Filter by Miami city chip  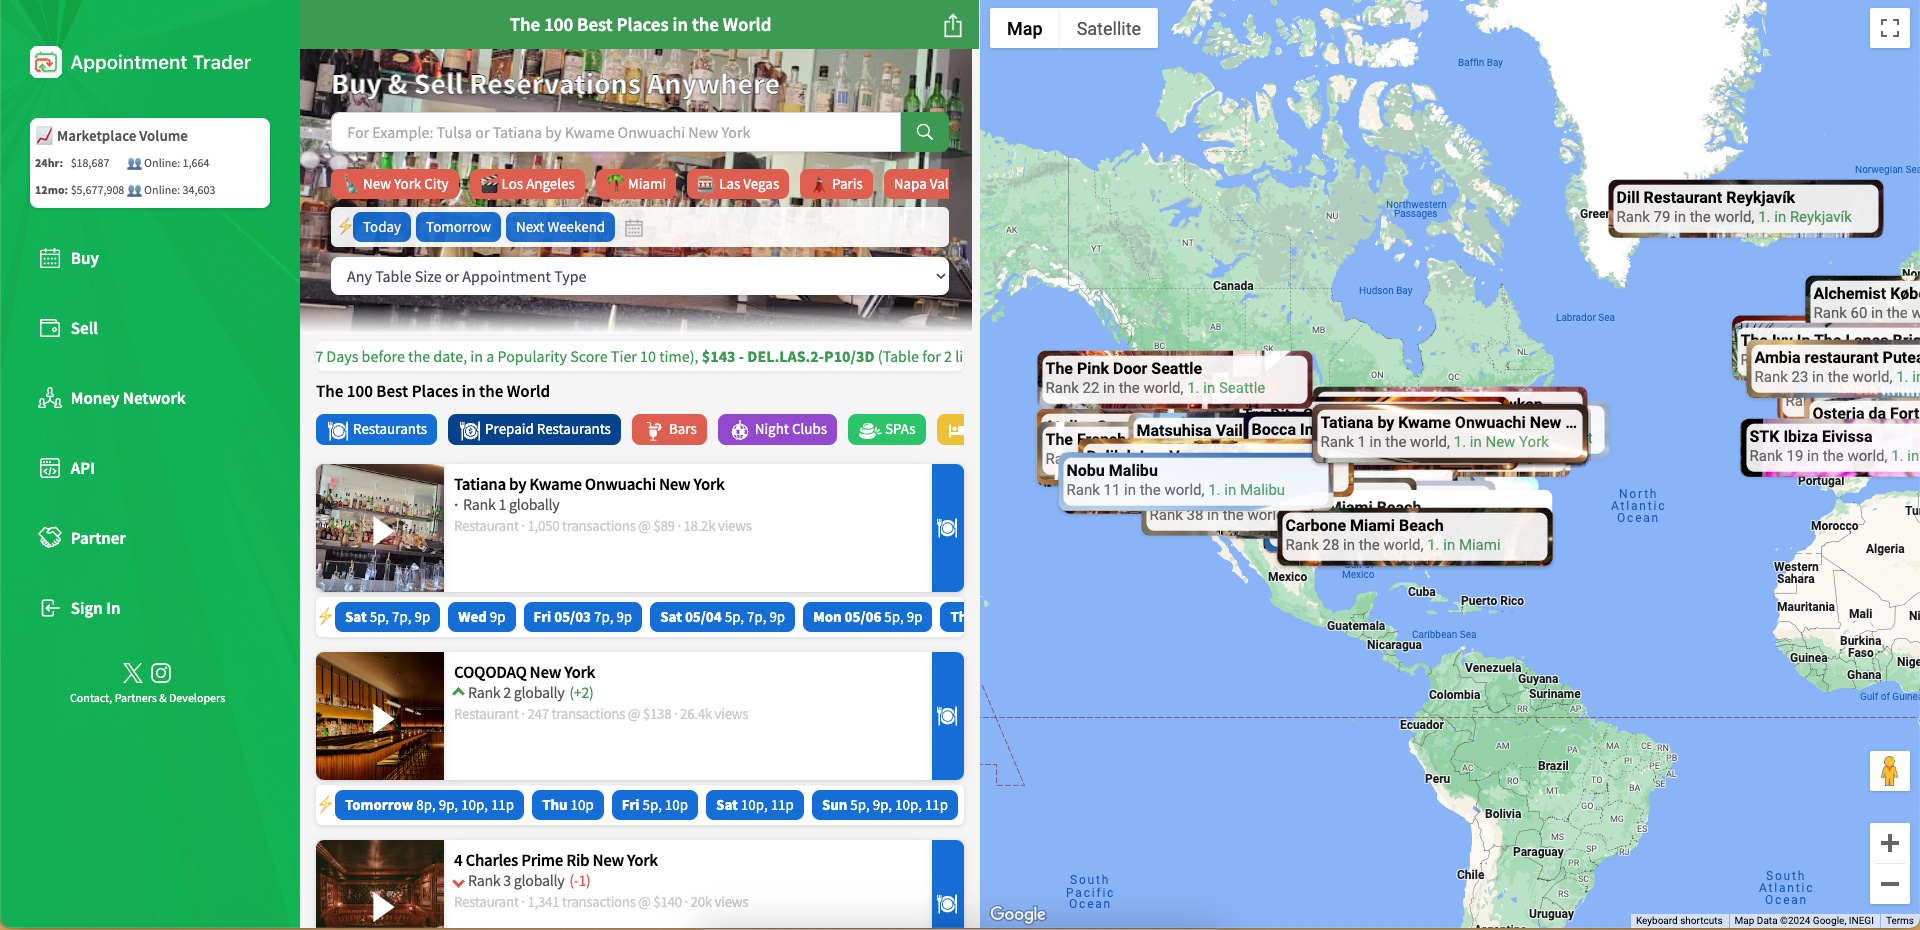click(636, 184)
